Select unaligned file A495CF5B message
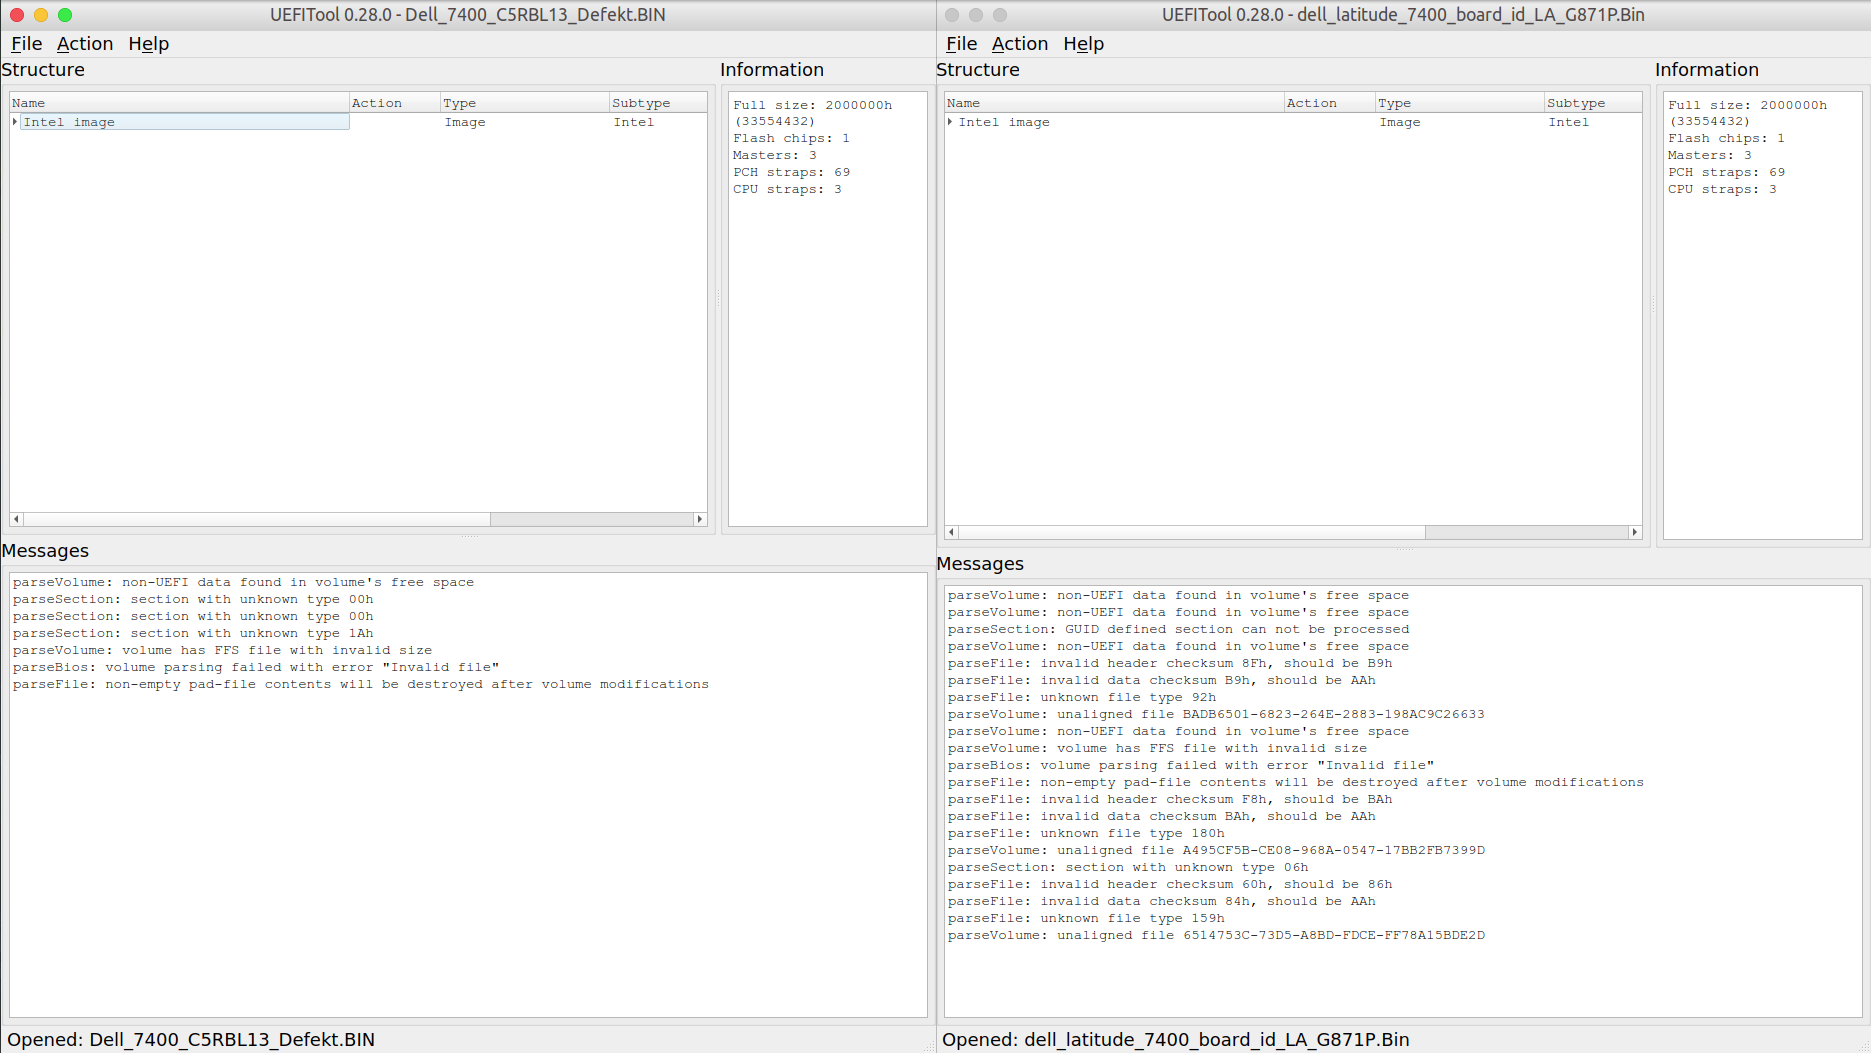 [1216, 850]
